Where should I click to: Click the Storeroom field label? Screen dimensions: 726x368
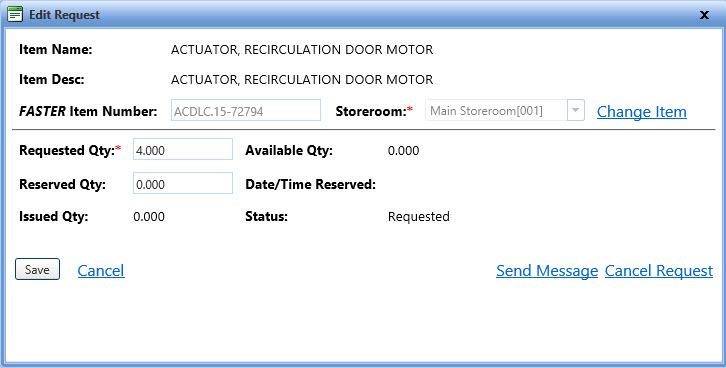pyautogui.click(x=374, y=112)
